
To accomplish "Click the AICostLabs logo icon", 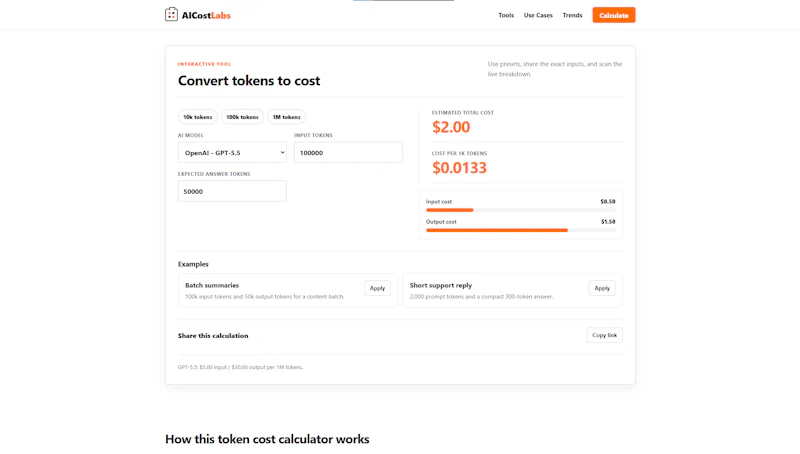I will click(171, 14).
